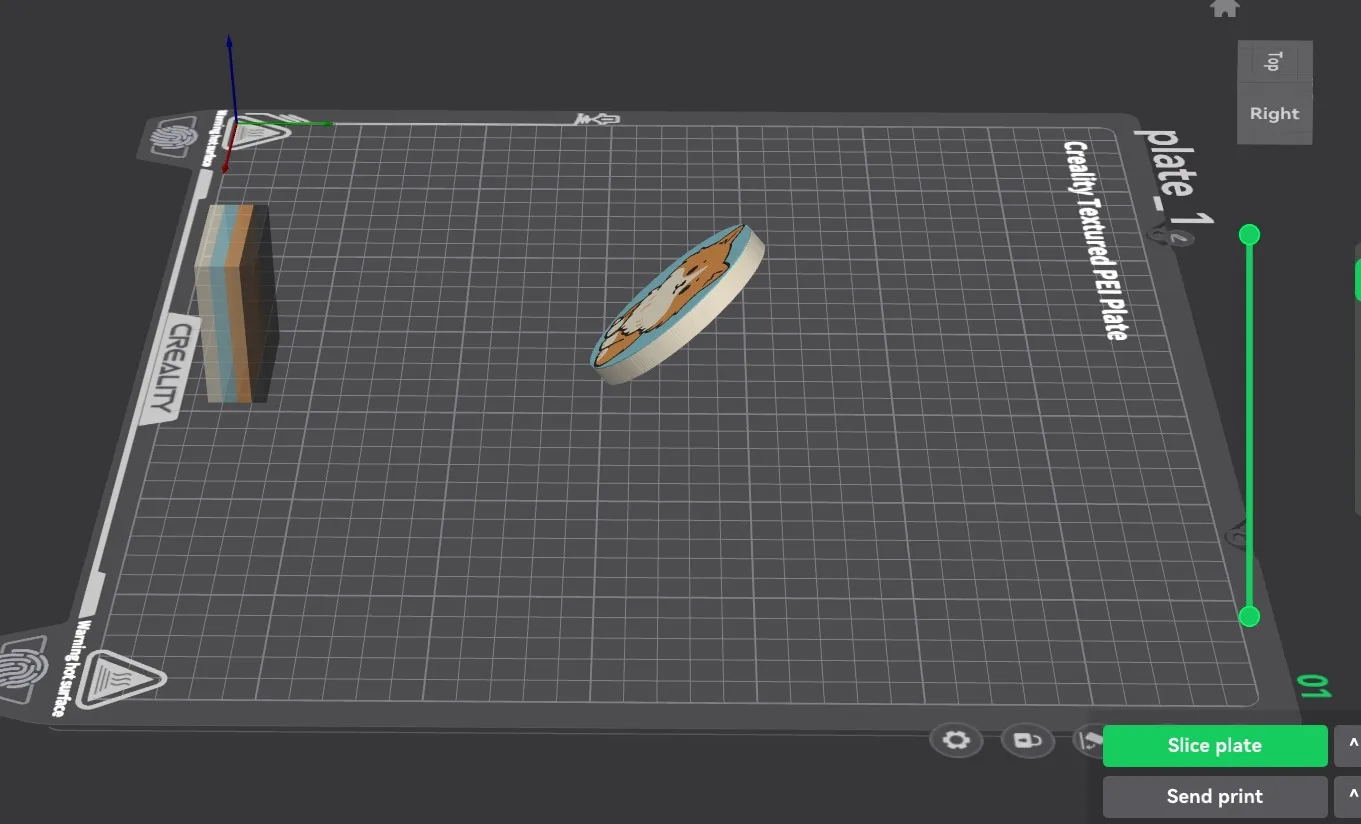Screen dimensions: 1361x824
Task: Click the Slice plate button
Action: click(x=1215, y=746)
